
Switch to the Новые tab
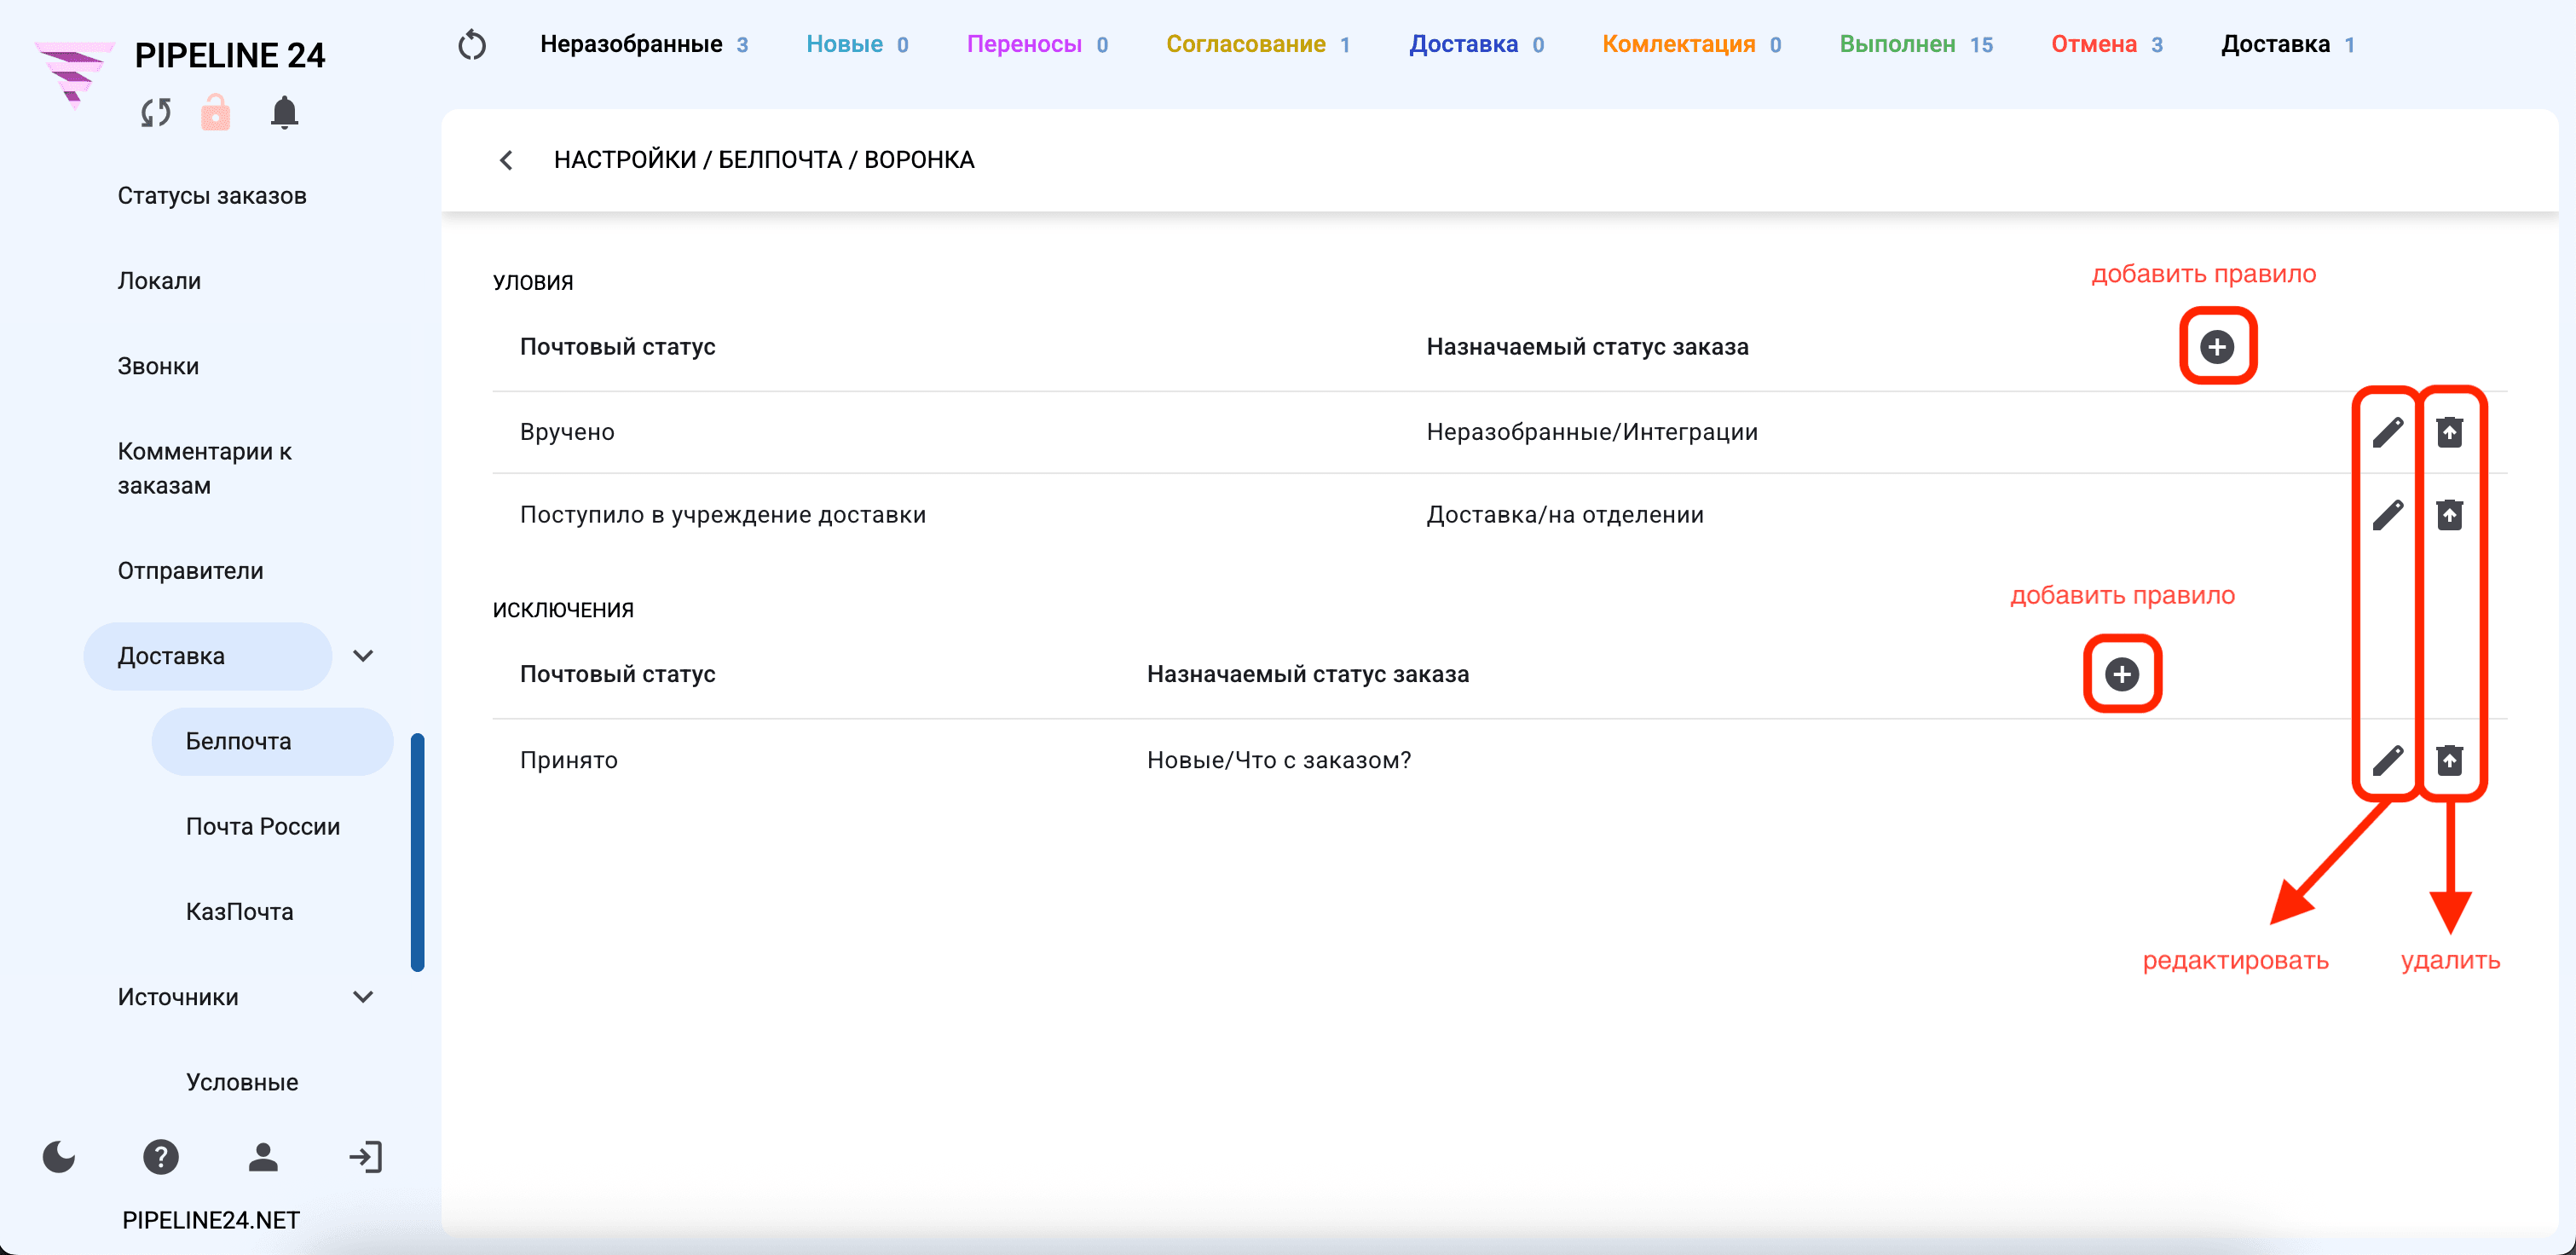point(857,45)
